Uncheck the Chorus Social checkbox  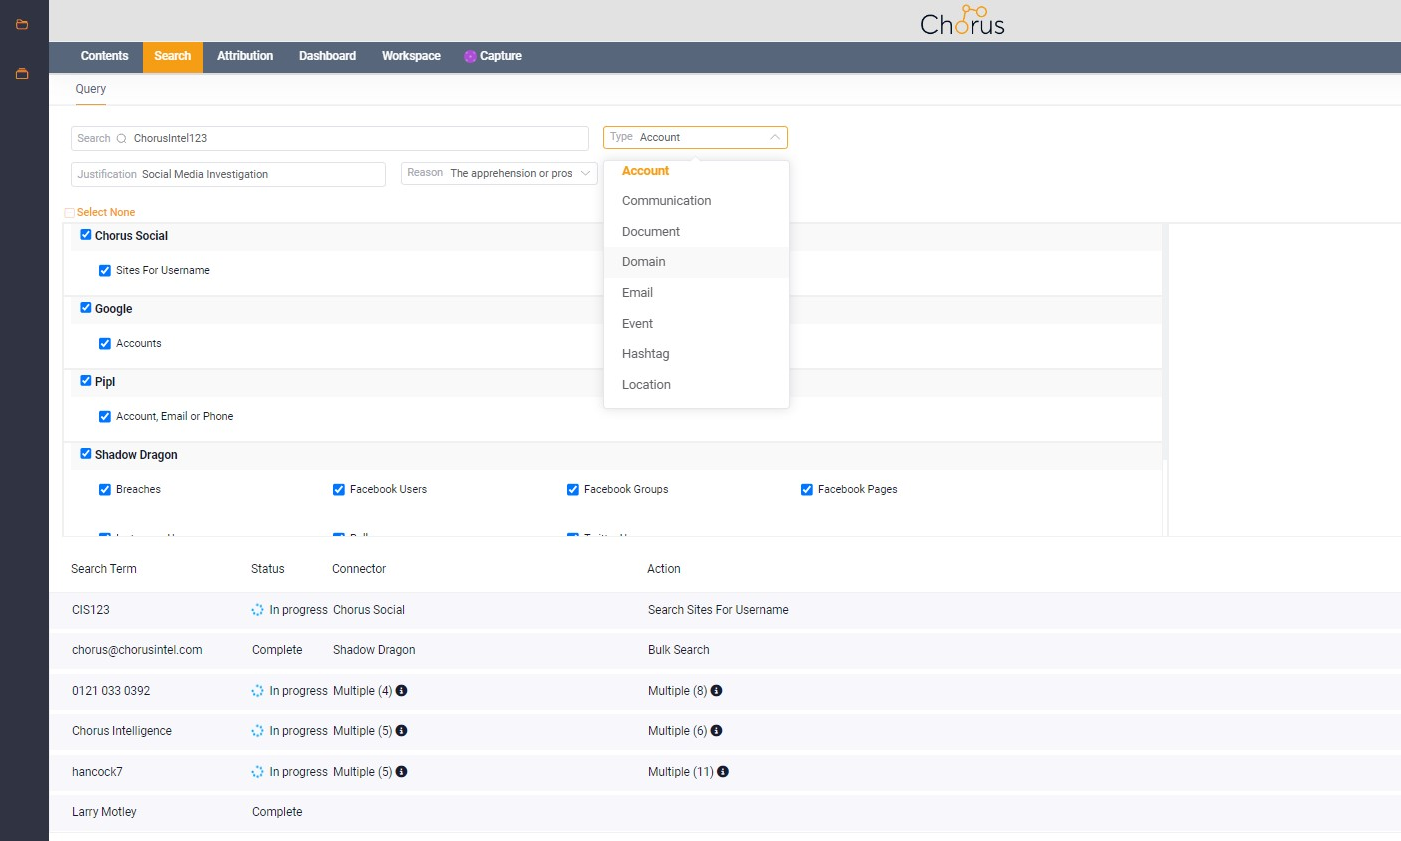pos(86,235)
